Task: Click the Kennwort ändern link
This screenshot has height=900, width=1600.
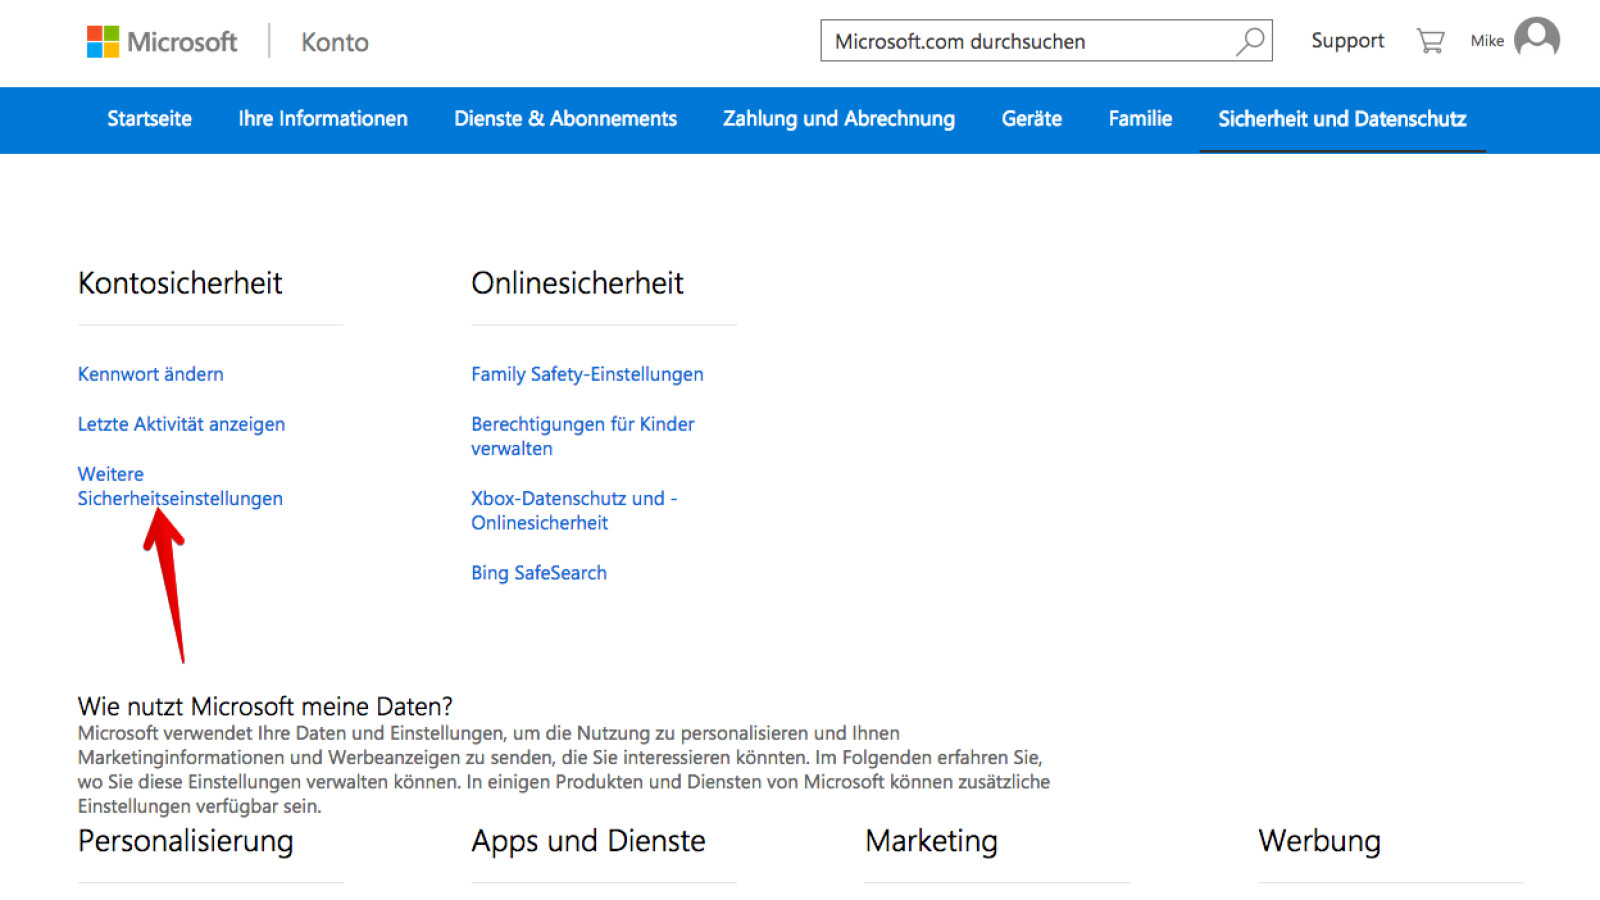Action: [x=151, y=374]
